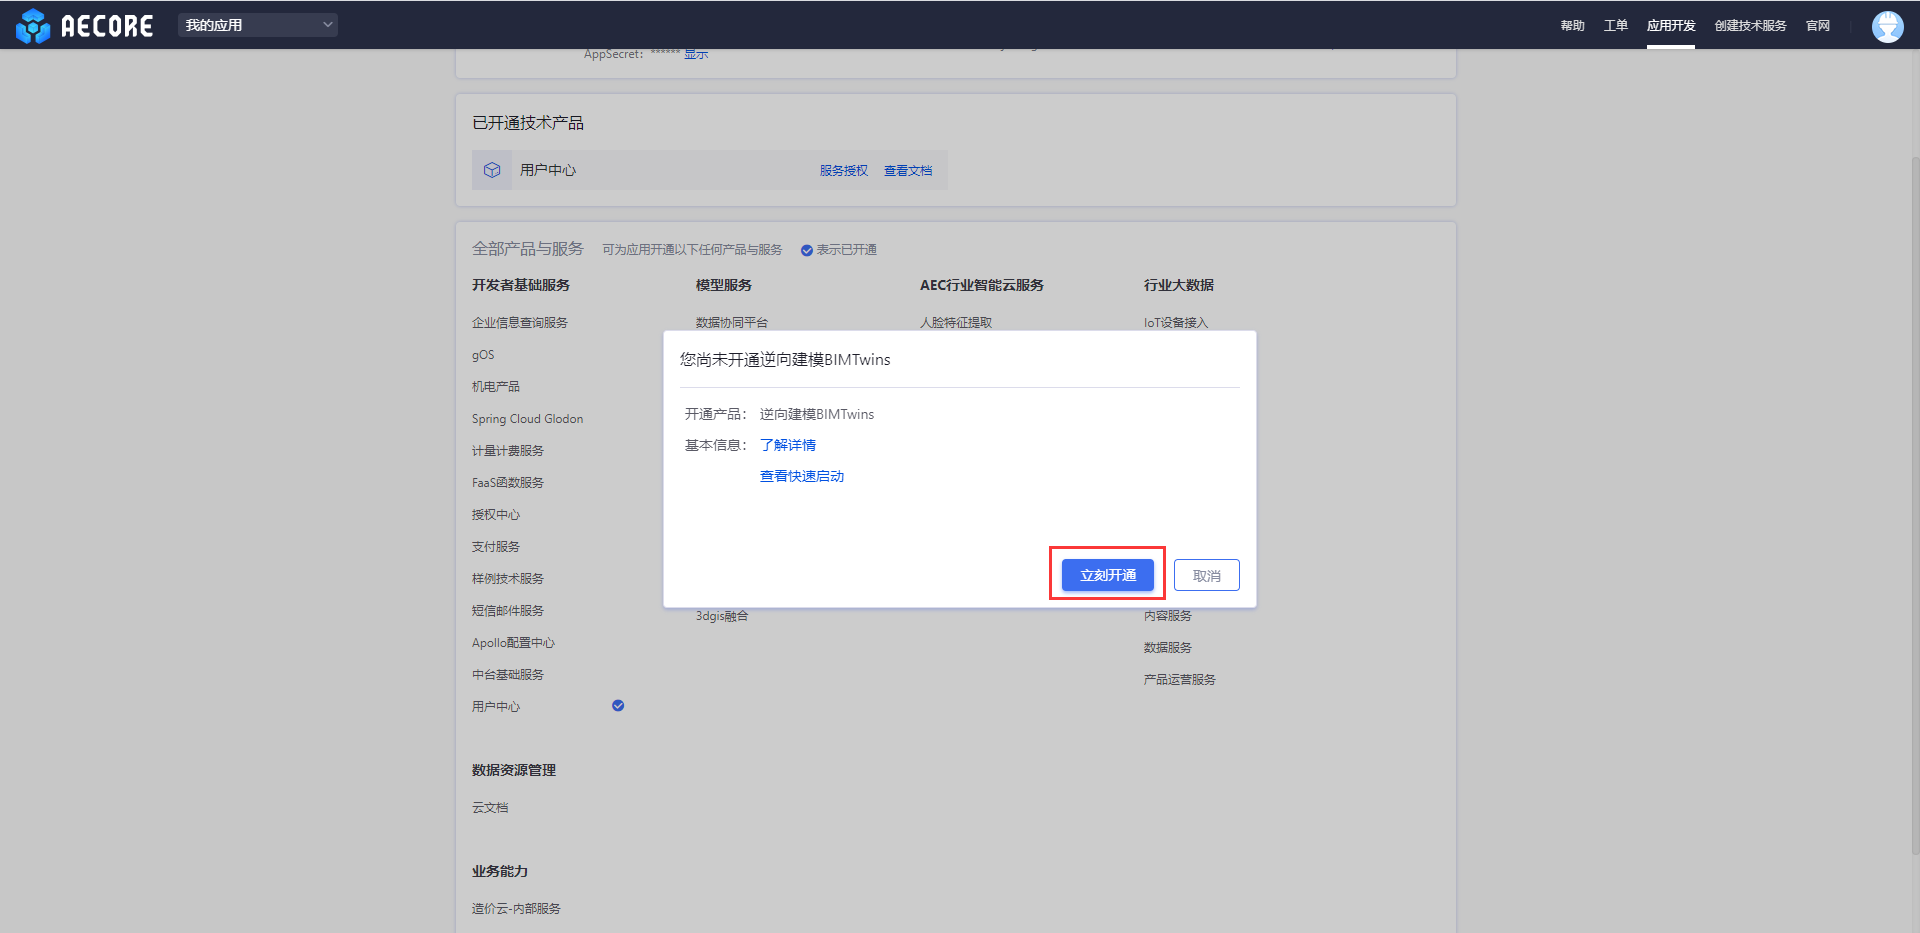1920x933 pixels.
Task: Switch to the 应用开发 tab
Action: (x=1670, y=26)
